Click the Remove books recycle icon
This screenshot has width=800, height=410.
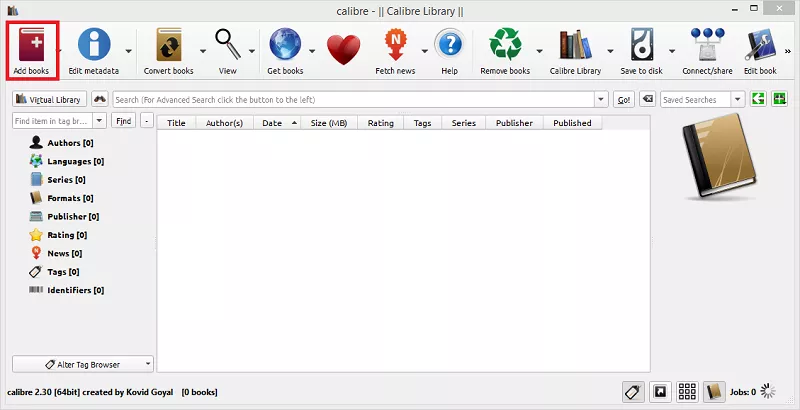pos(505,44)
